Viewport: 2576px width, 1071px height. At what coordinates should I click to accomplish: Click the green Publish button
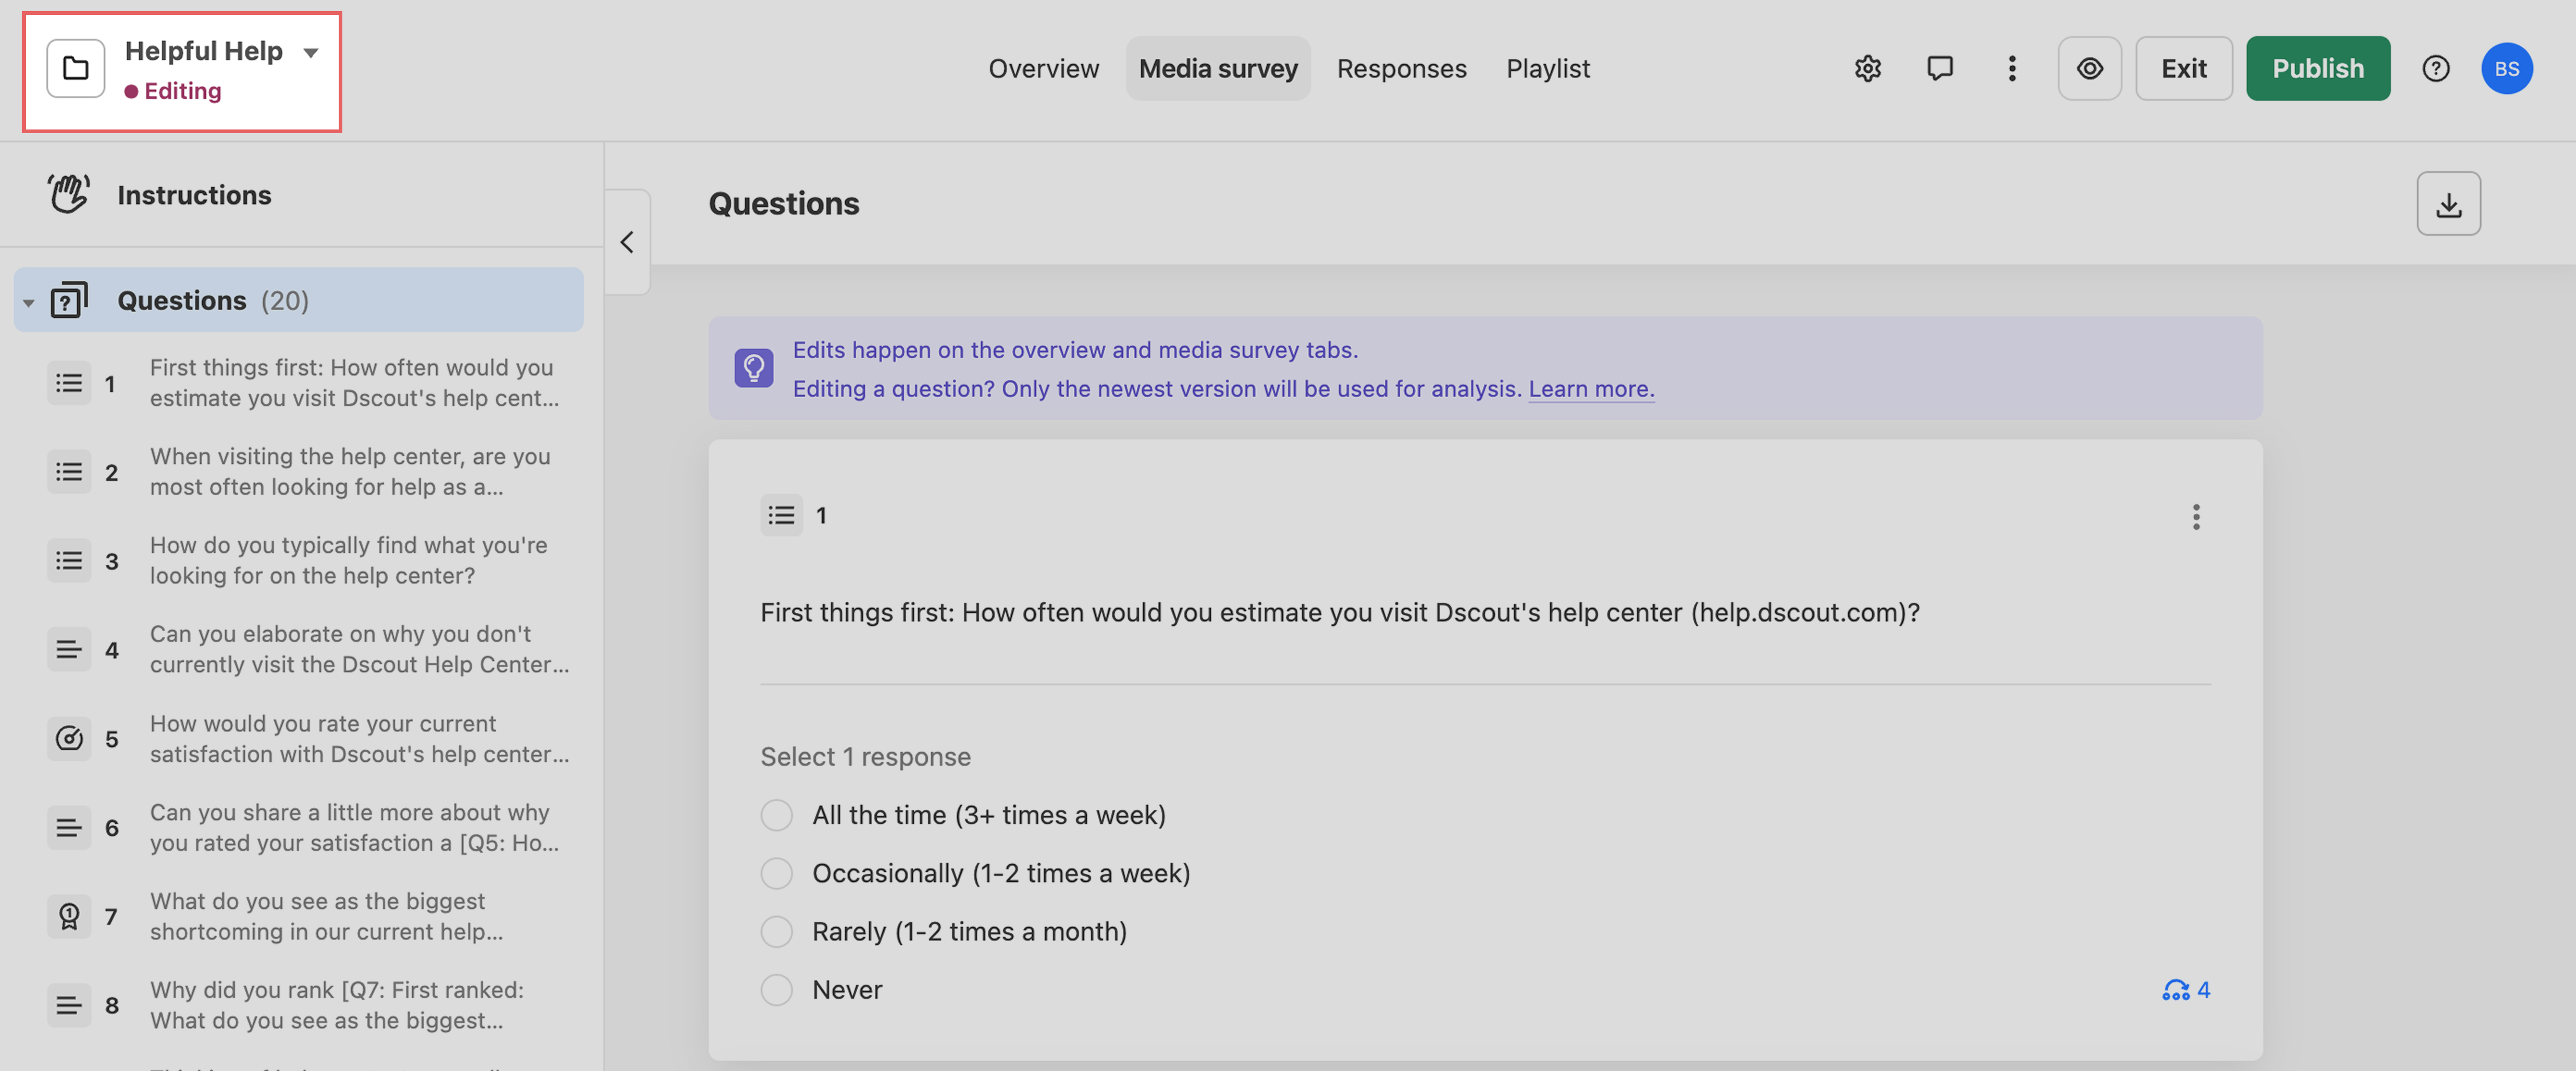coord(2317,69)
